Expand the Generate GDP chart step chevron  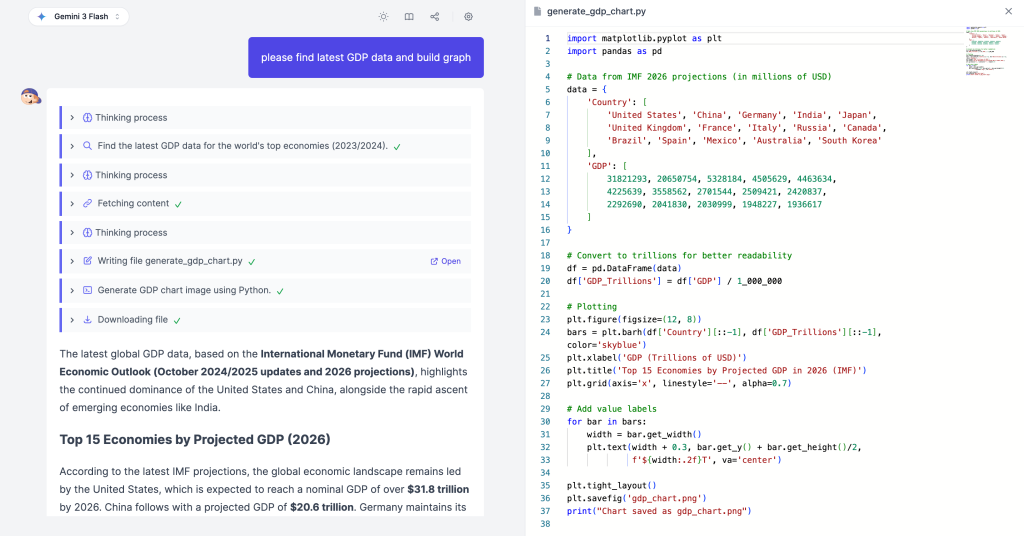point(73,291)
